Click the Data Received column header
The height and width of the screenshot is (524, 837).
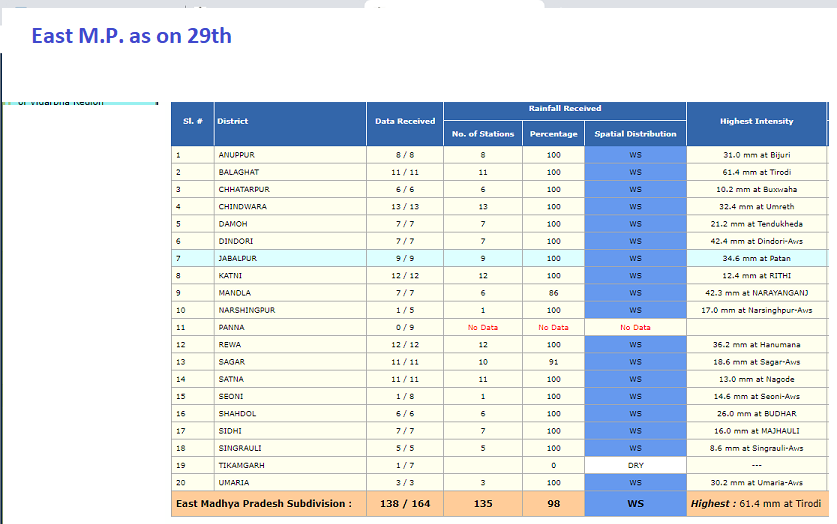(x=405, y=124)
